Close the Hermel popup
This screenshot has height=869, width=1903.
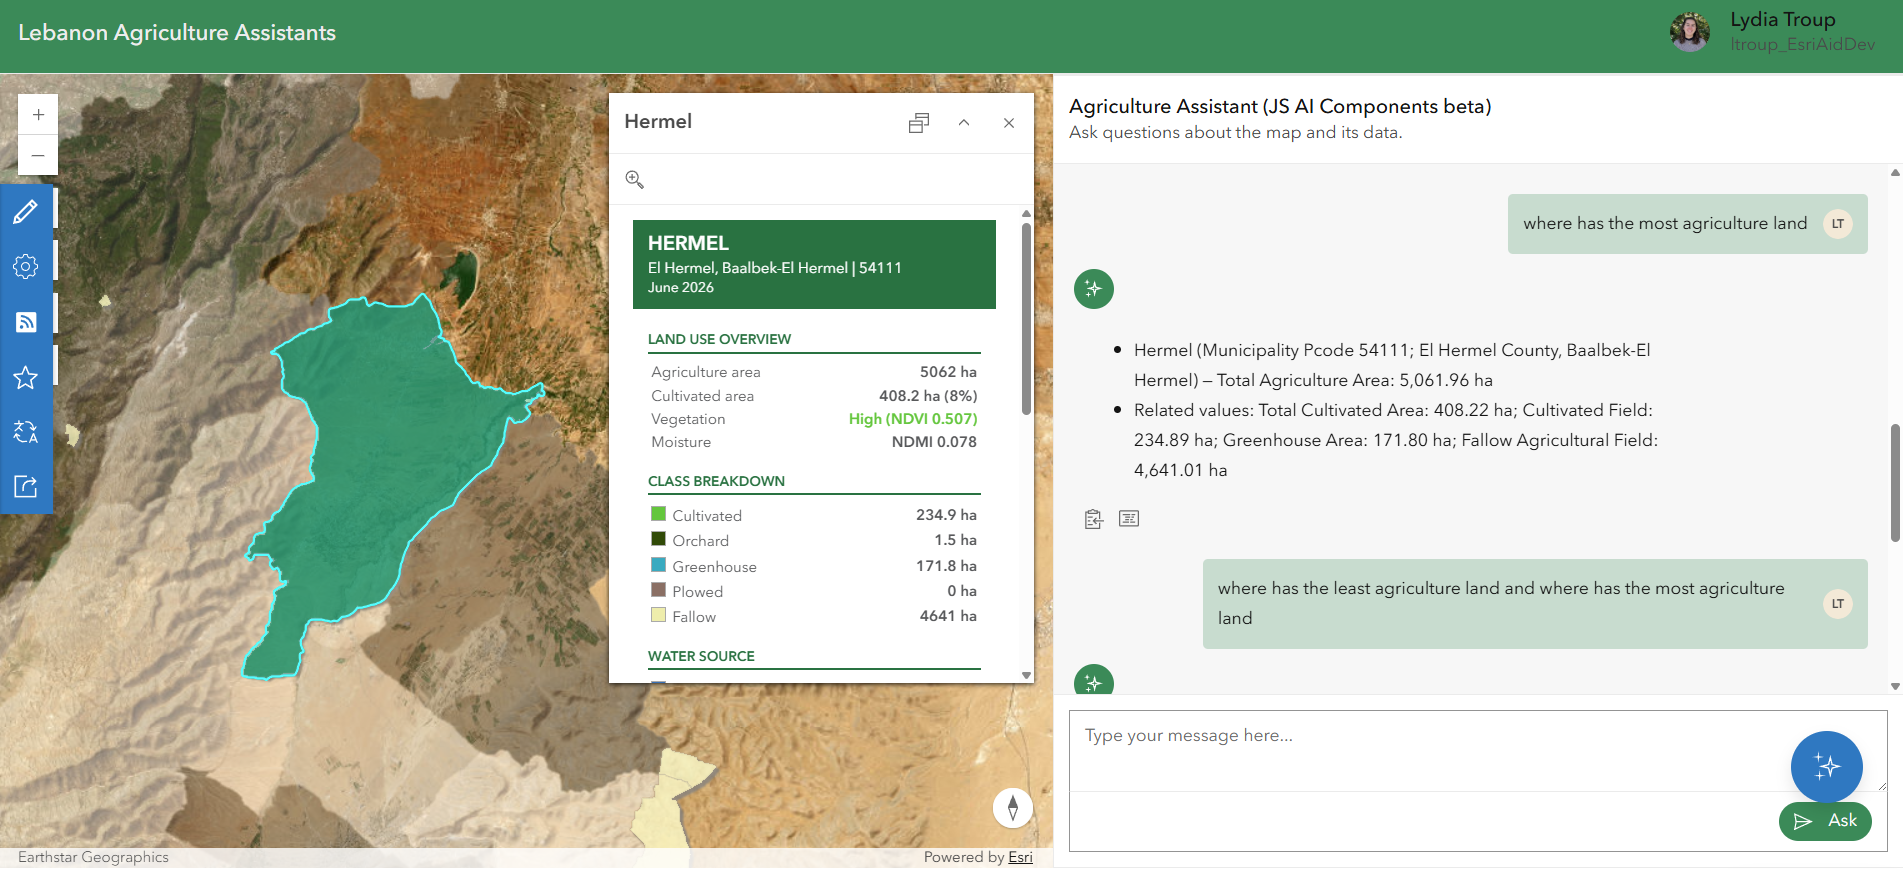(x=1009, y=123)
